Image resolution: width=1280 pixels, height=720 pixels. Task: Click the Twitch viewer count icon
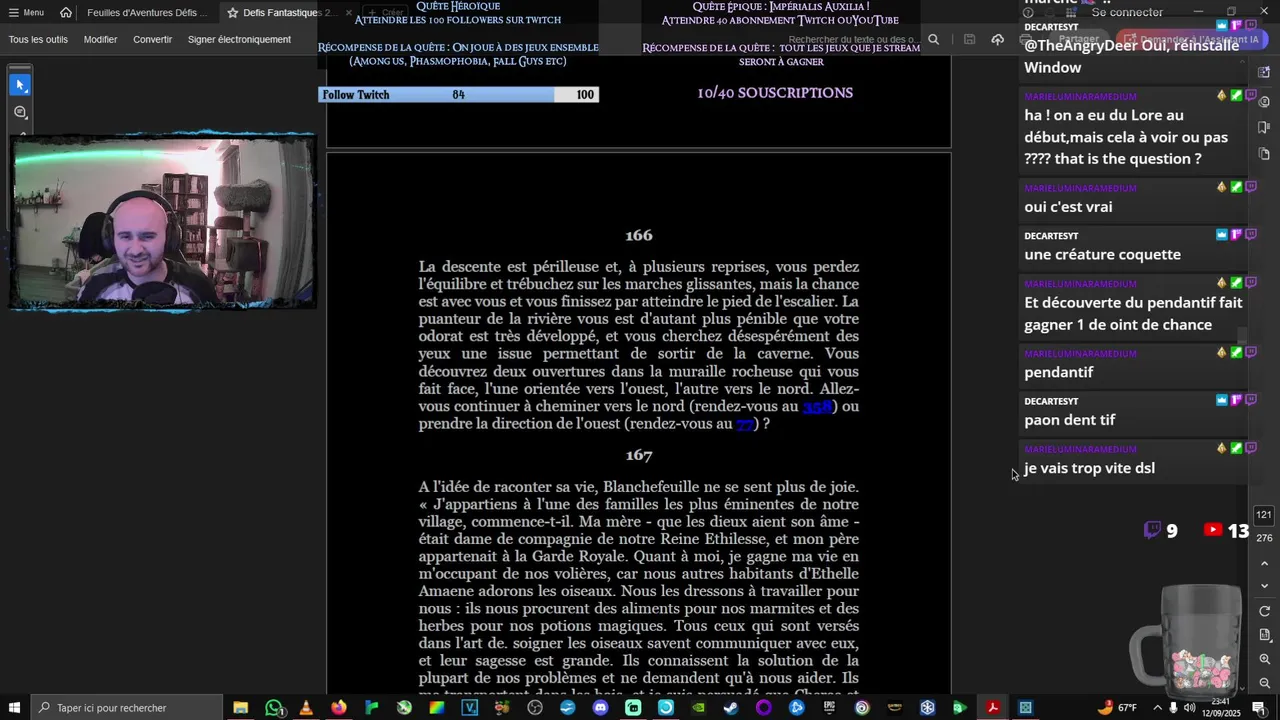tap(1152, 530)
